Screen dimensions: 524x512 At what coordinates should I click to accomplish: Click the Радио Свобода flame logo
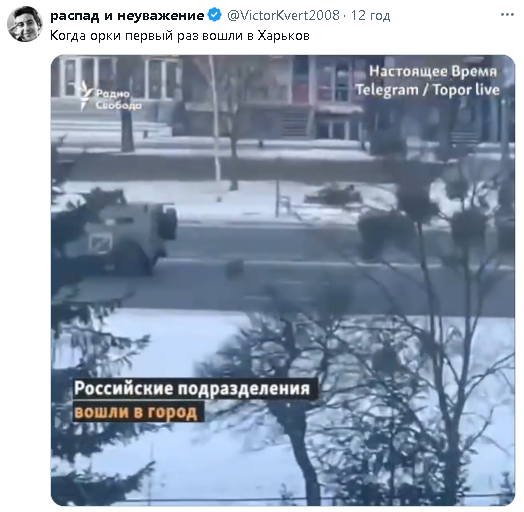tap(86, 95)
